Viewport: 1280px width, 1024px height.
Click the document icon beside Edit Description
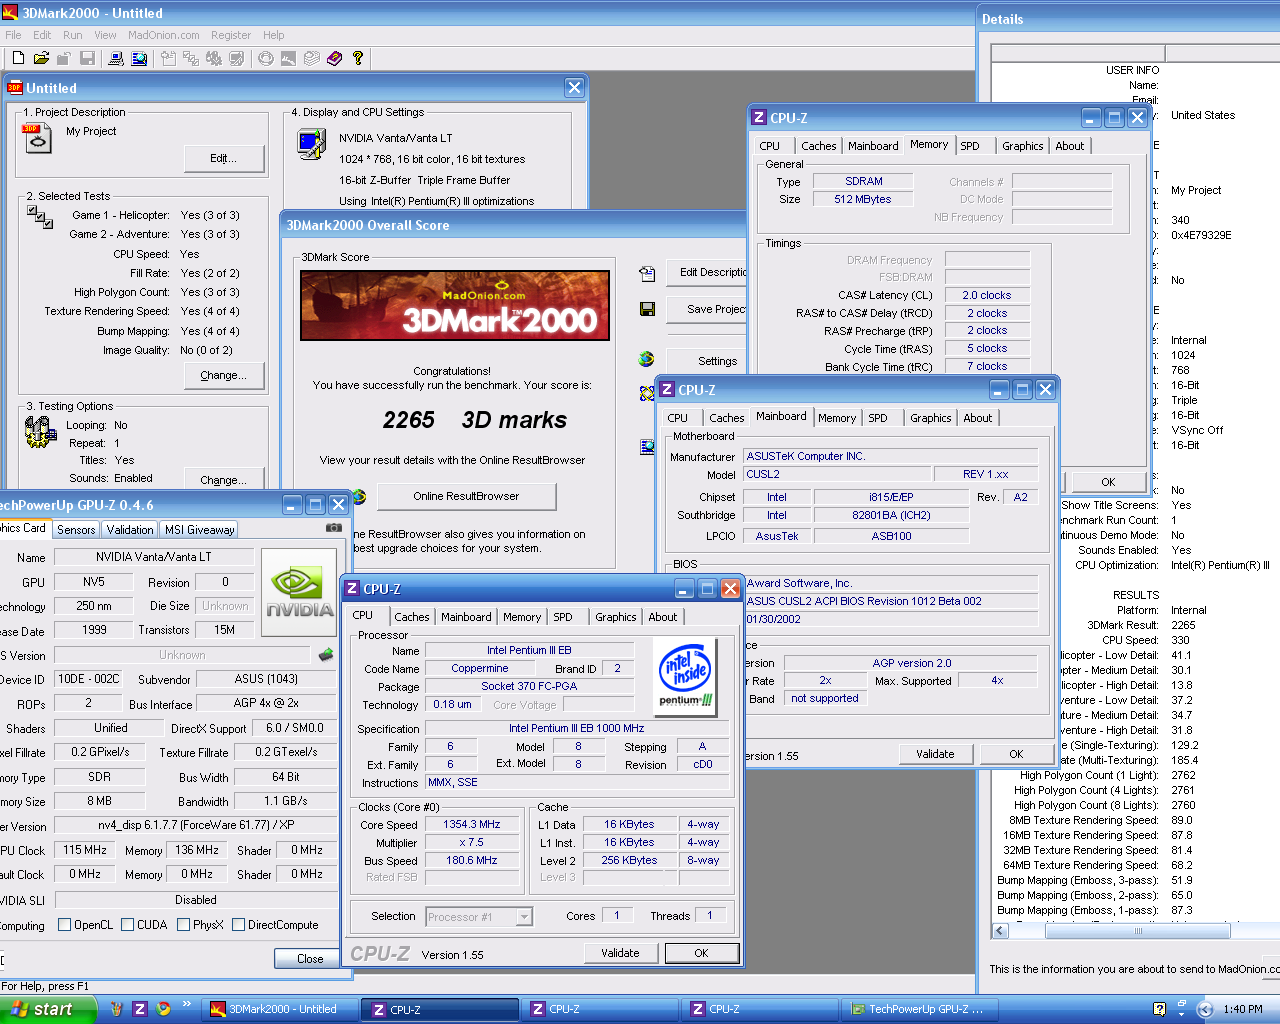[x=647, y=273]
